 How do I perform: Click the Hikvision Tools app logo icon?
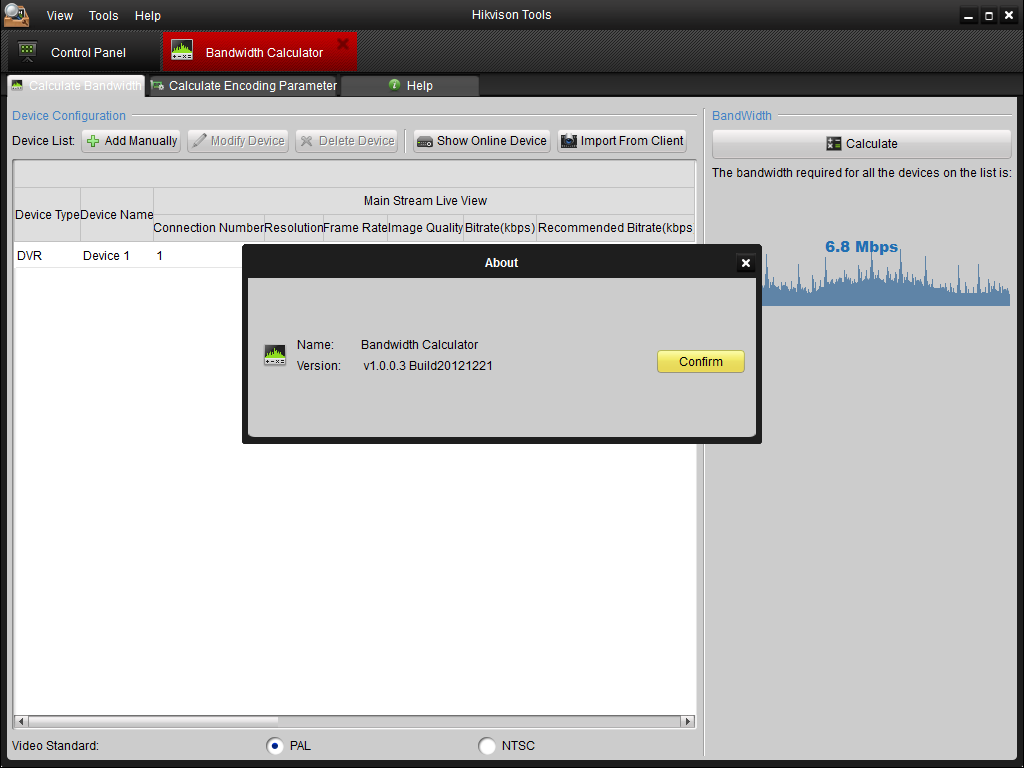coord(16,14)
